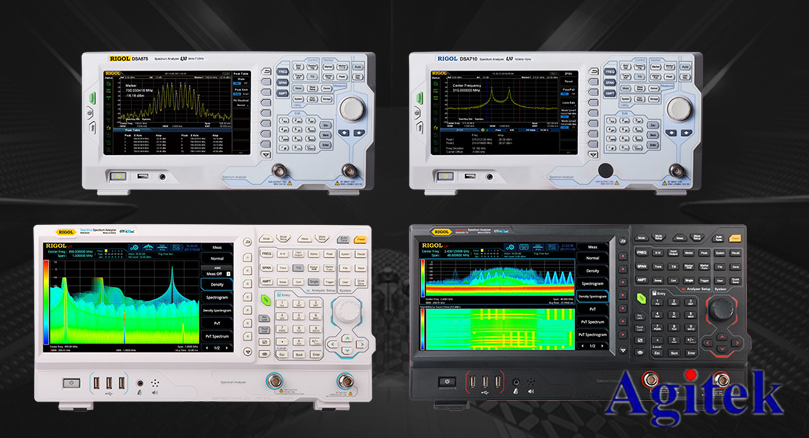Tap left arrow key on white RSA analyzer
The width and height of the screenshot is (809, 438).
(x=334, y=344)
